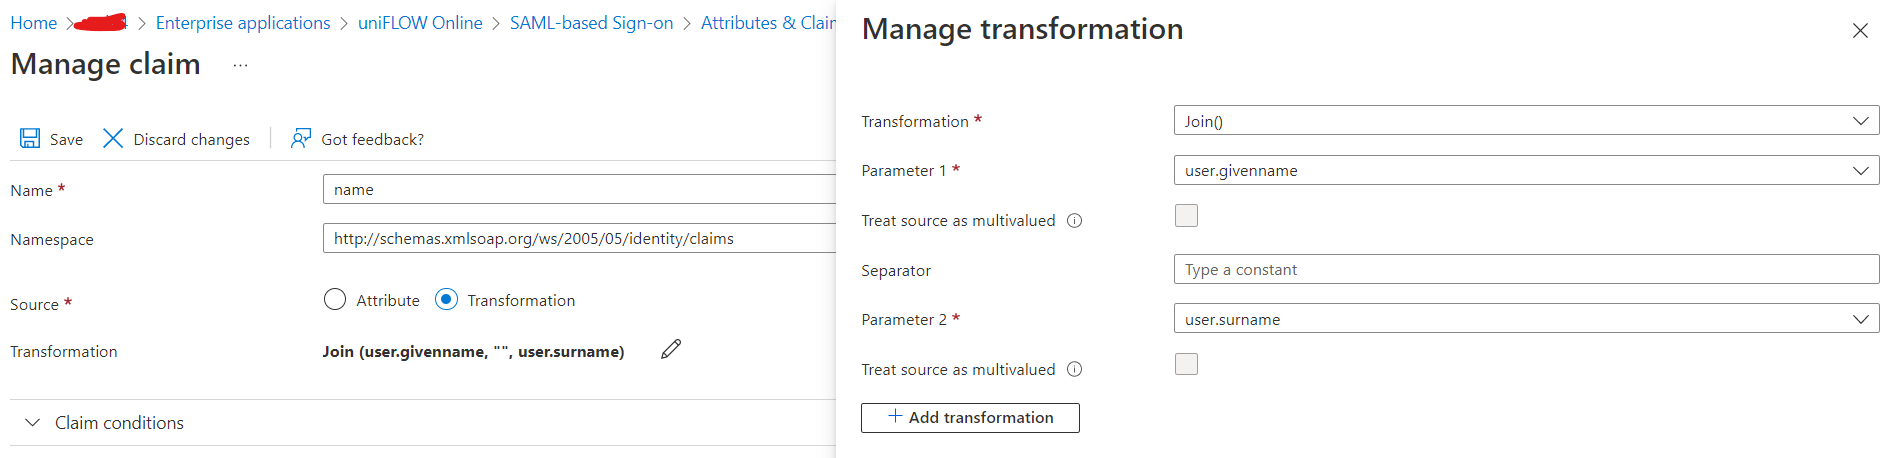This screenshot has height=458, width=1902.
Task: Check multivalued box under Parameter 1
Action: click(1186, 216)
